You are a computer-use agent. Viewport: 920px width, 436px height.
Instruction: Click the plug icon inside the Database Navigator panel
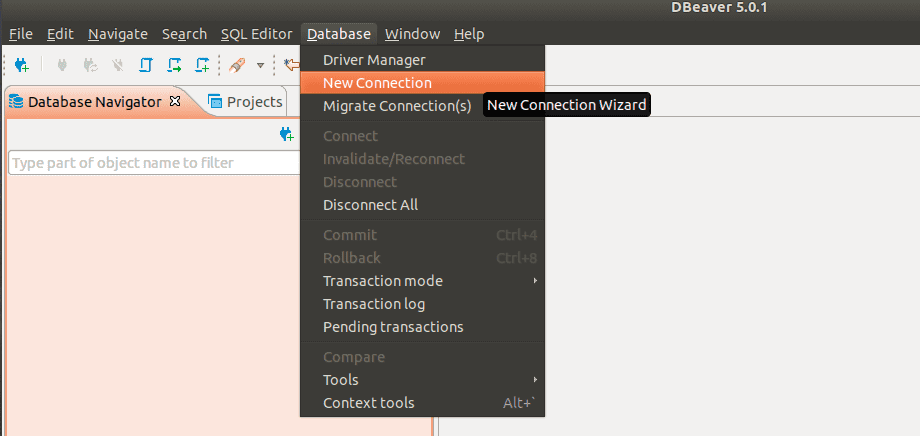pos(286,135)
